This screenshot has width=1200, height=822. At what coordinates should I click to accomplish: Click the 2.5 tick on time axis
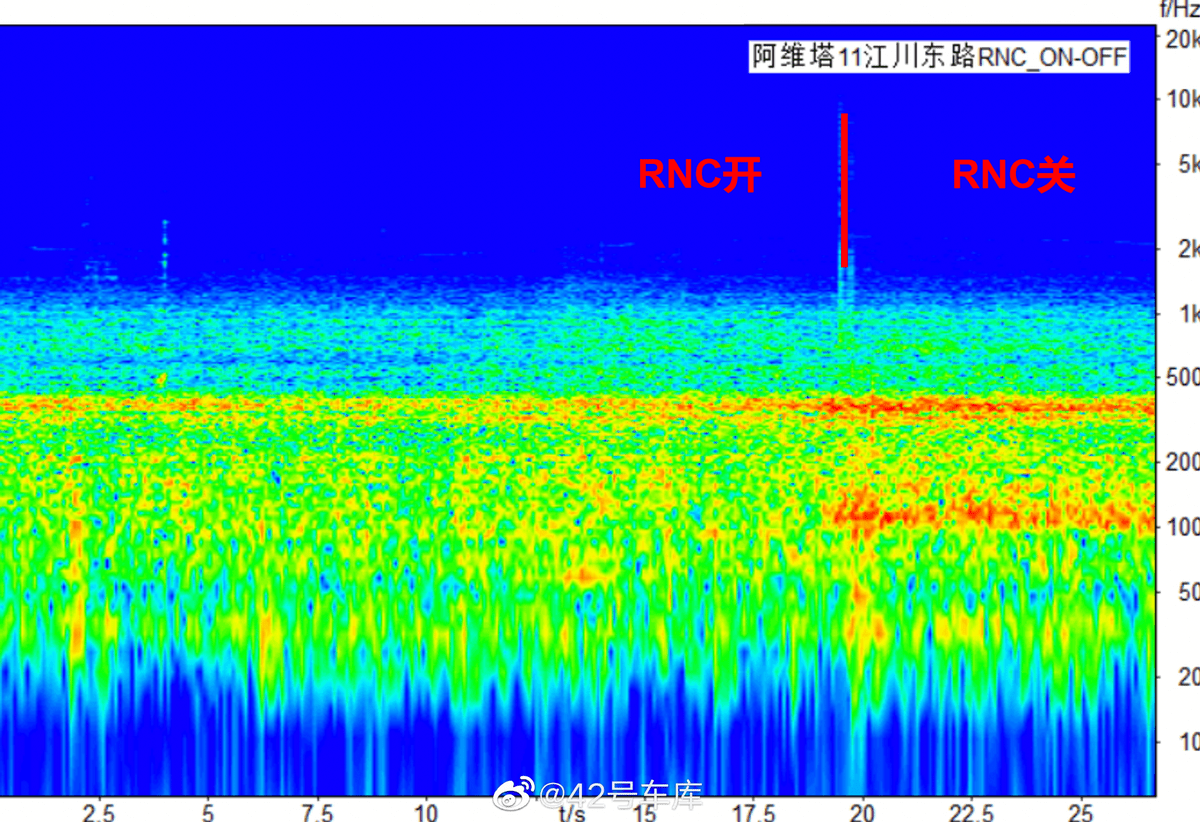(x=99, y=811)
